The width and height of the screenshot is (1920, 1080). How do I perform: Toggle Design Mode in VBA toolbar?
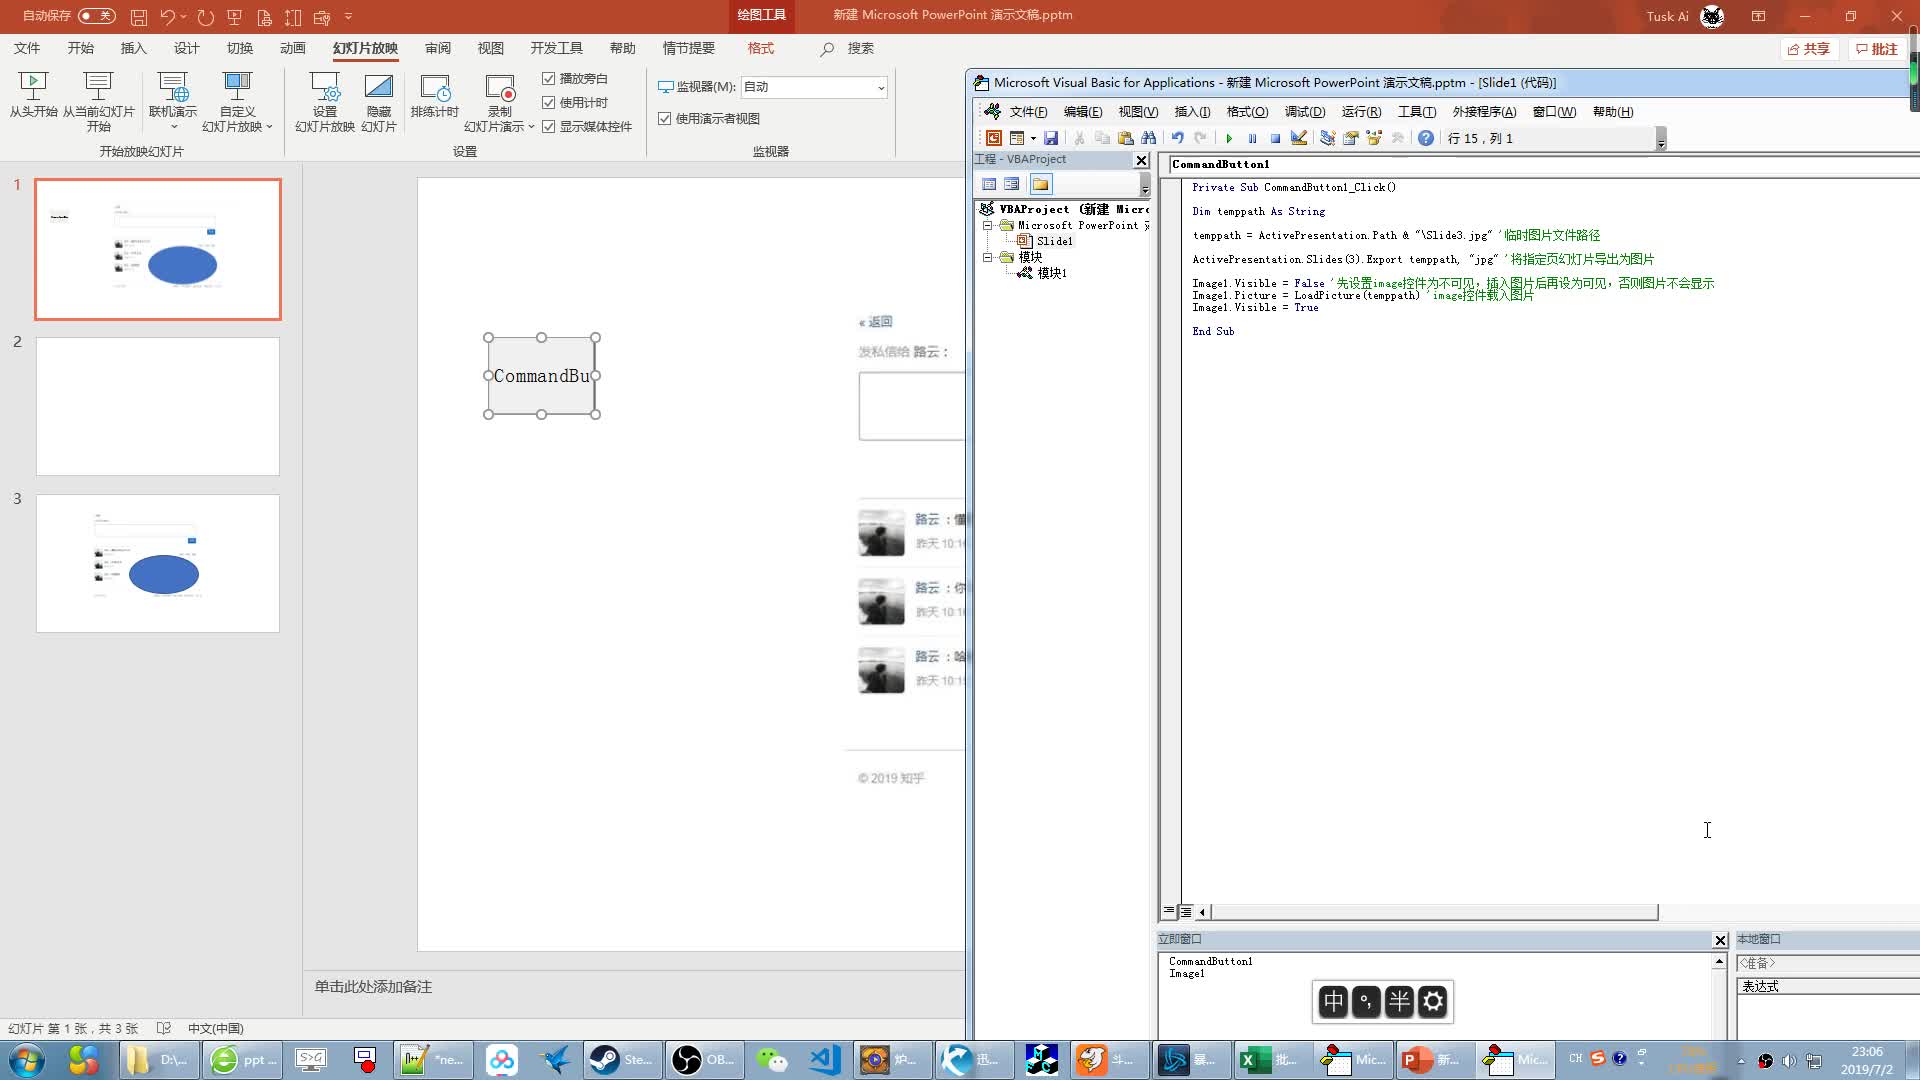pyautogui.click(x=1299, y=138)
